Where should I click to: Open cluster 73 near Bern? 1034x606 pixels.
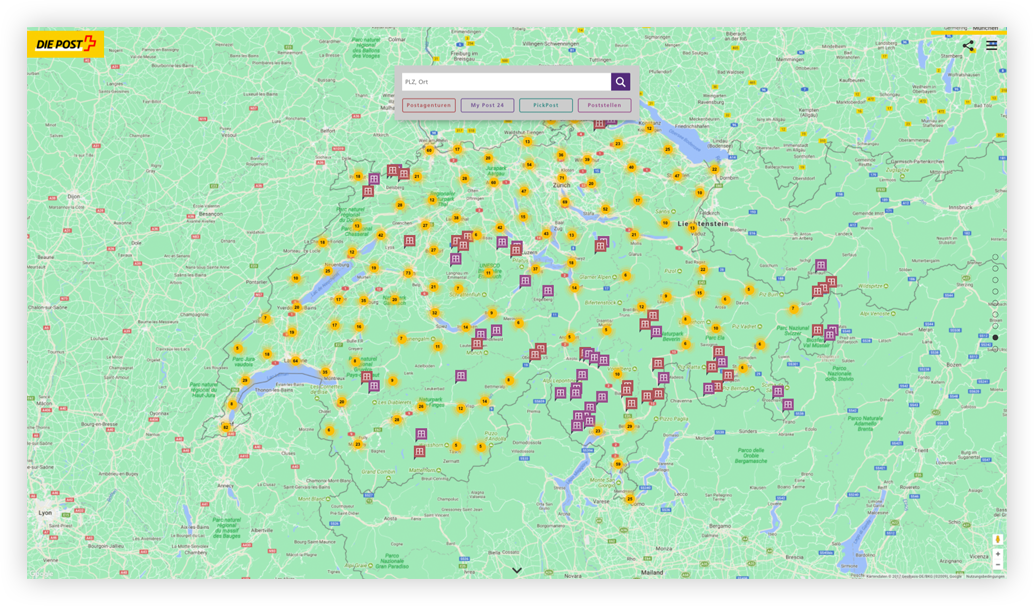[x=408, y=273]
